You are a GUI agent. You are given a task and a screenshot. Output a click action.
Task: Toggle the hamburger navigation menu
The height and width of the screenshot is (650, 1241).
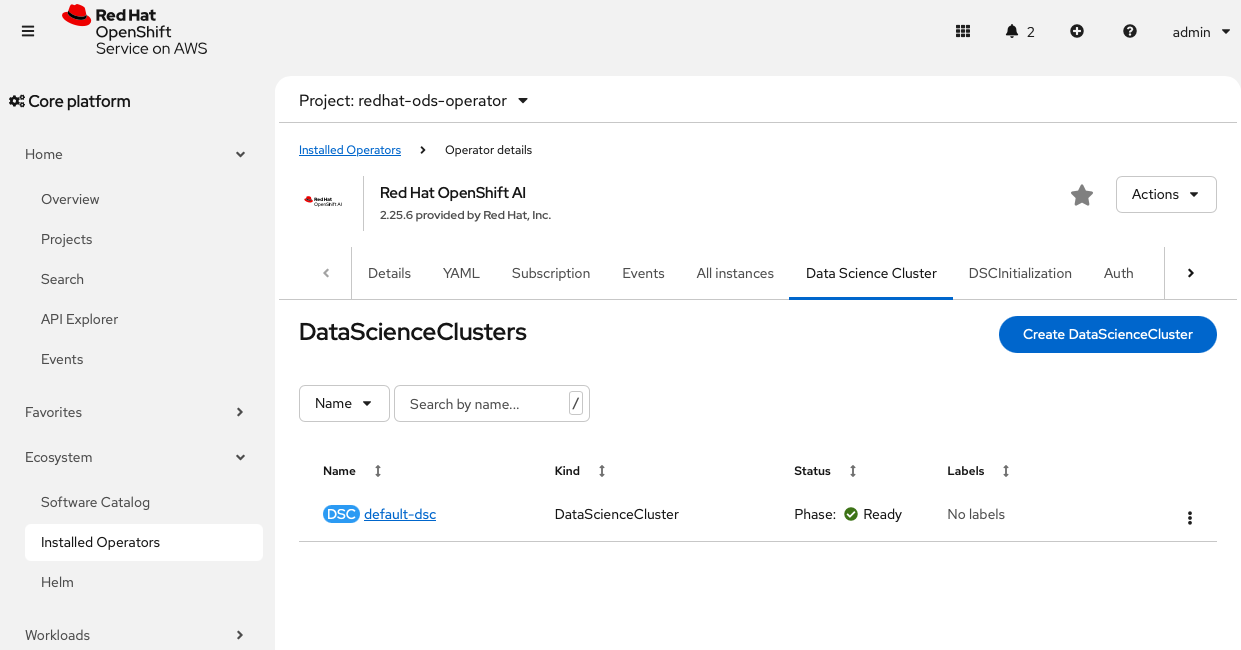point(28,31)
